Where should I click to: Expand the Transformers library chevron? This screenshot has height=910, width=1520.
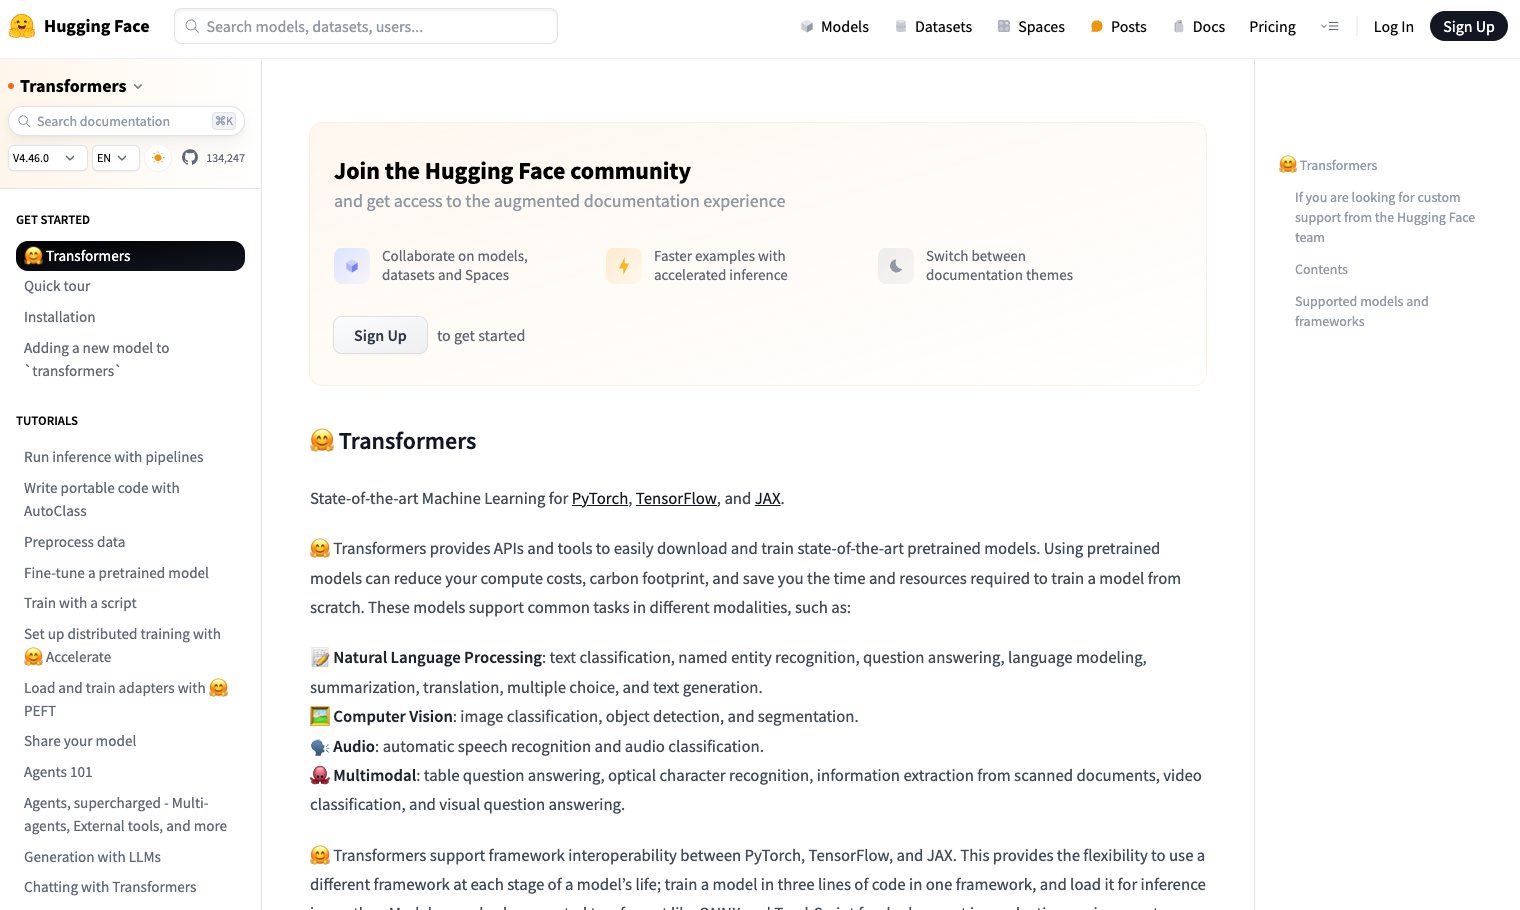138,87
